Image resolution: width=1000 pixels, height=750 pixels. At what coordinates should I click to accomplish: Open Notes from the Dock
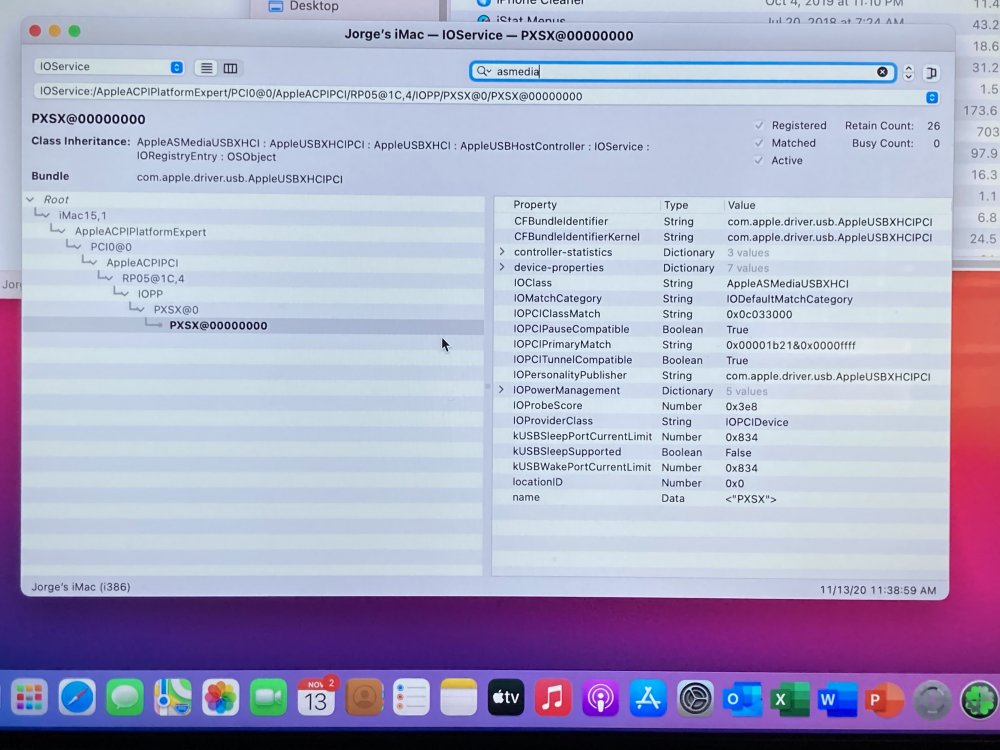[458, 698]
